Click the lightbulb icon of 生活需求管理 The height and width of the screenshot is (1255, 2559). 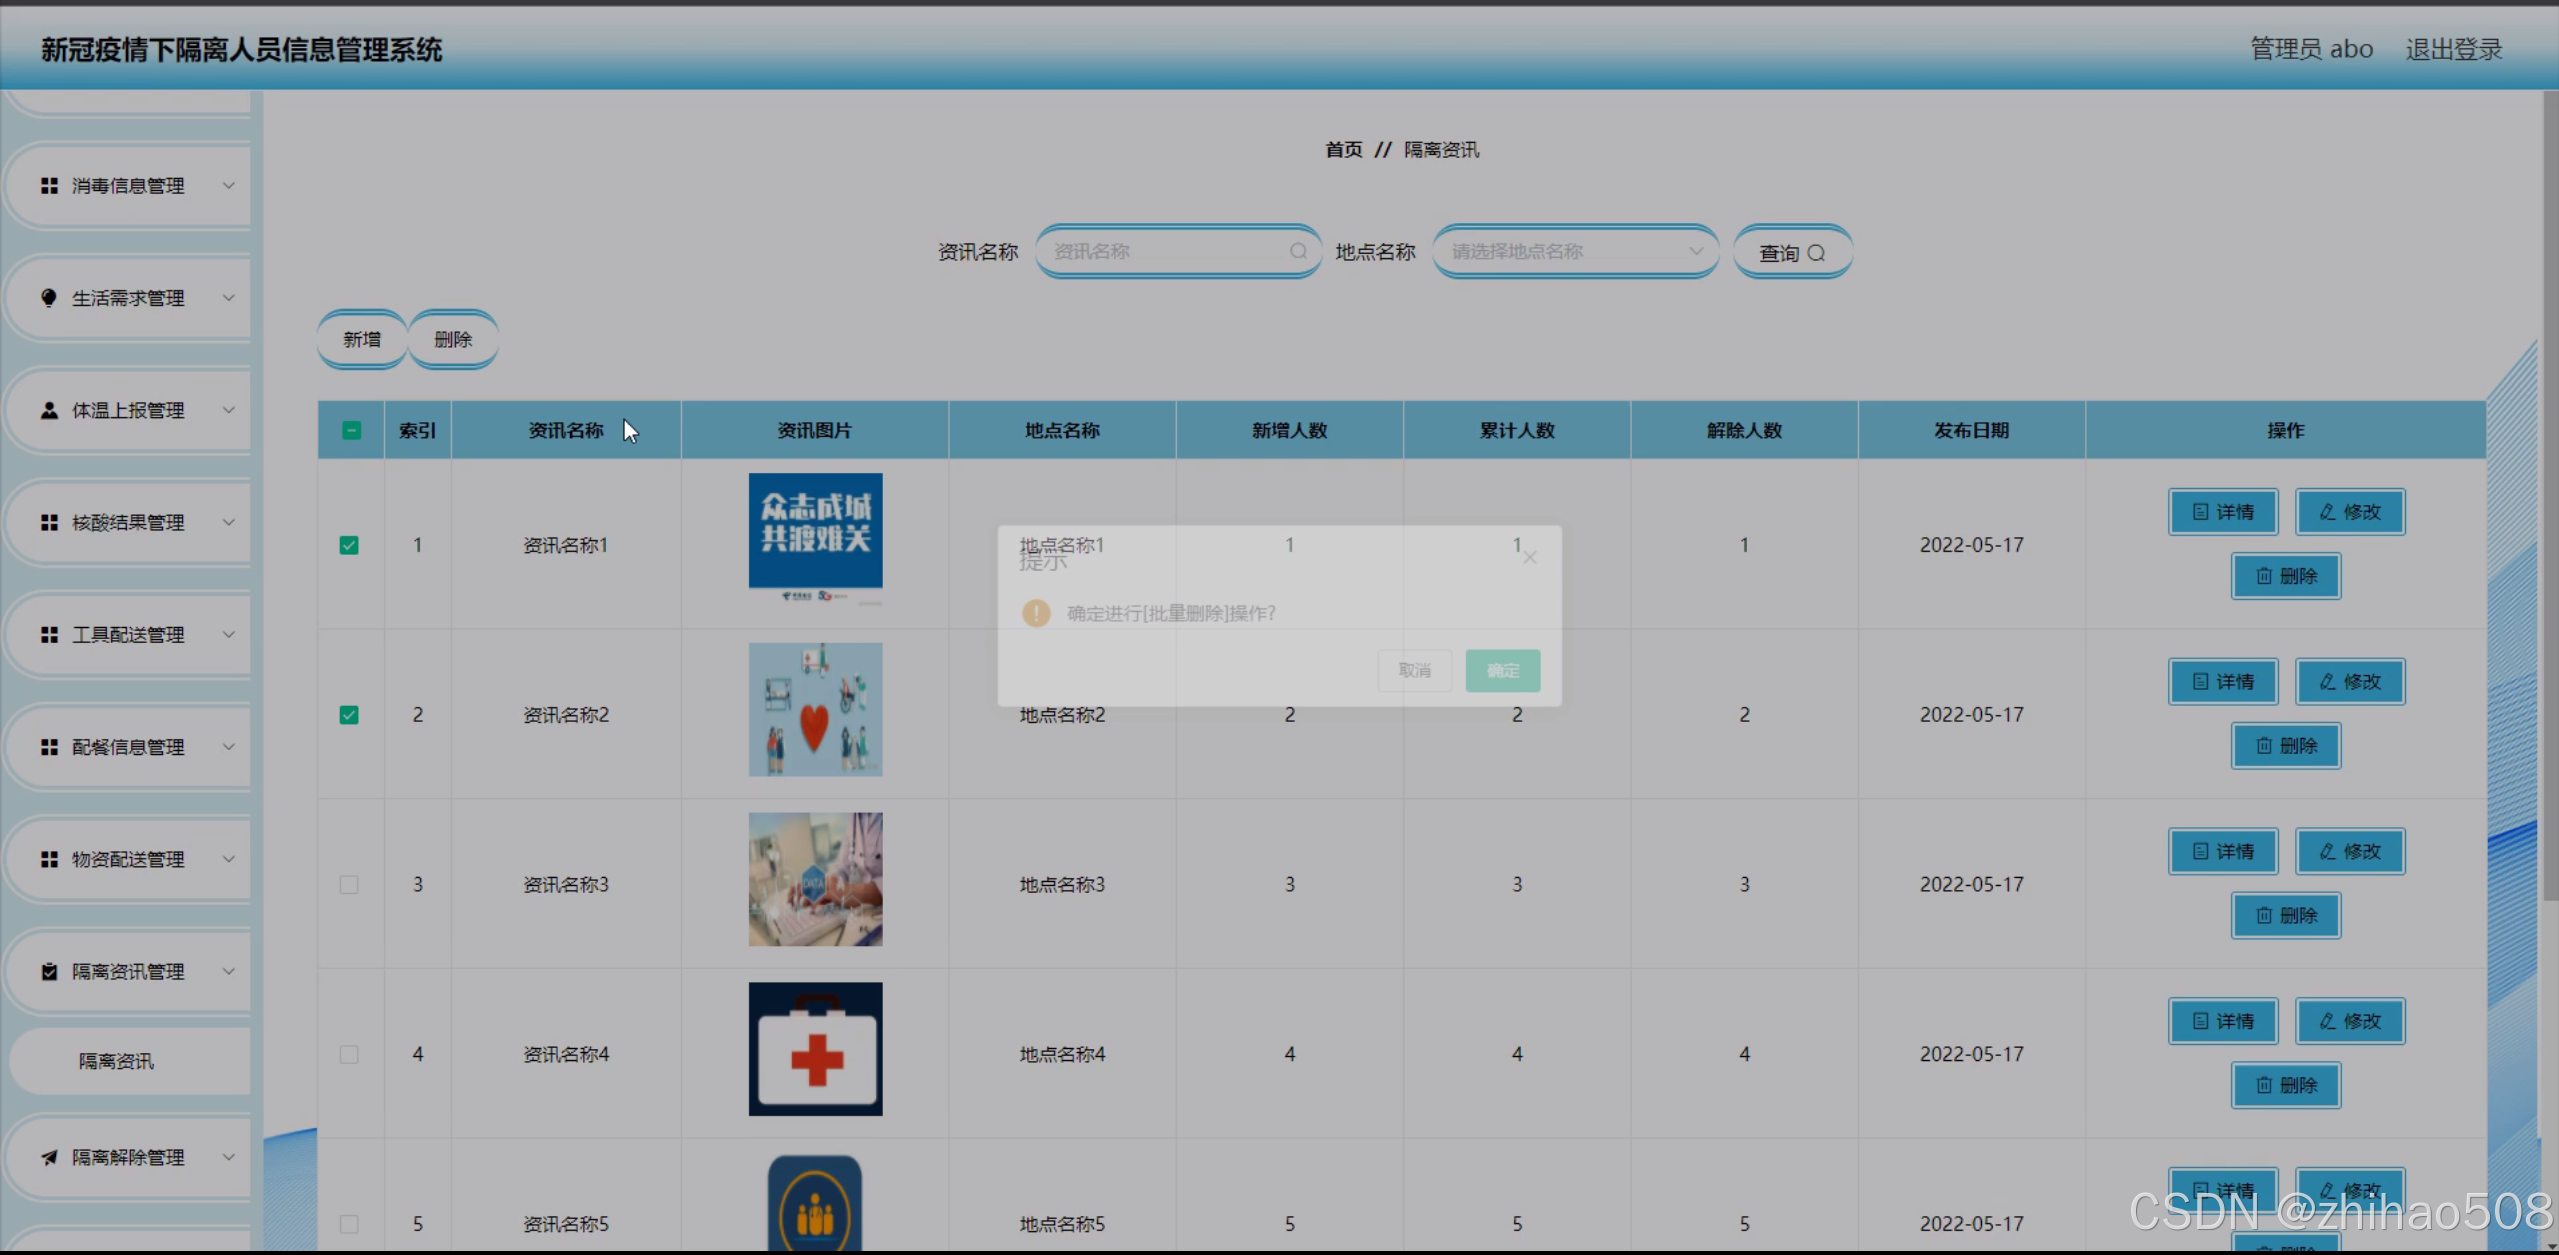[49, 298]
